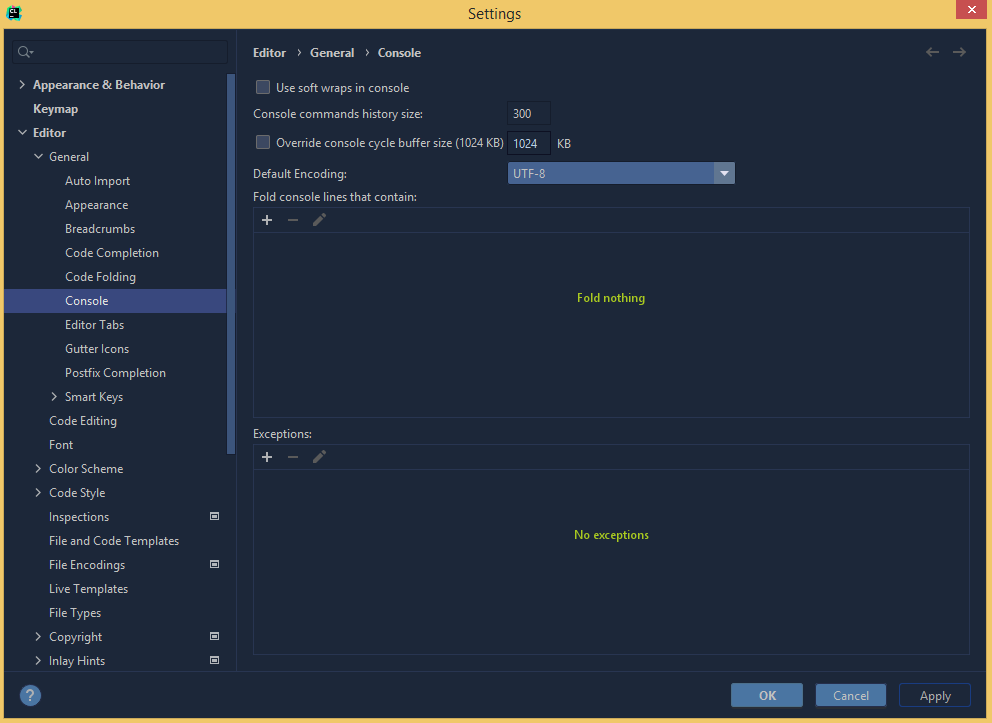Screen dimensions: 992x723
Task: Open the Default Encoding UTF-8 dropdown
Action: pos(621,173)
